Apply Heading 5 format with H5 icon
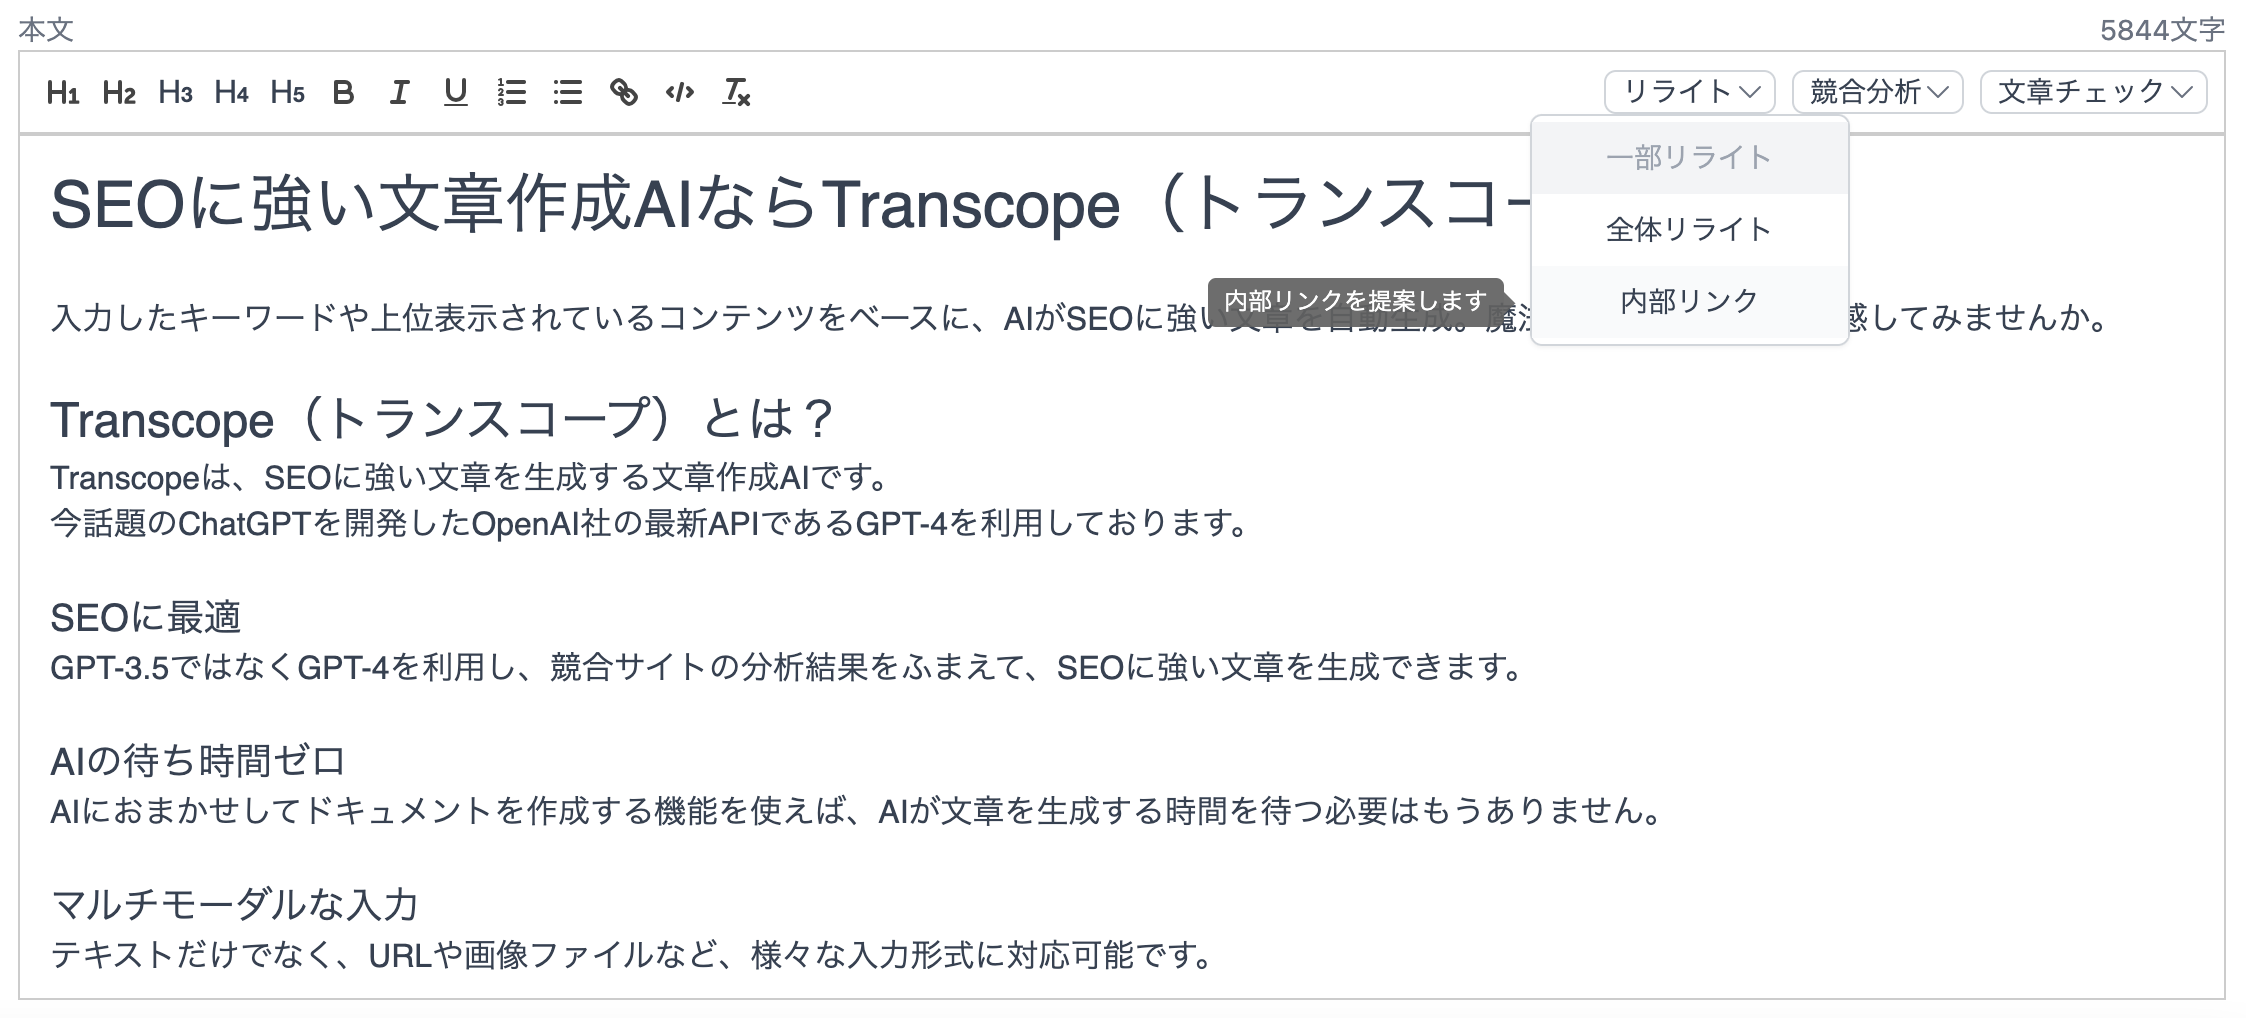The height and width of the screenshot is (1018, 2246). [x=287, y=93]
